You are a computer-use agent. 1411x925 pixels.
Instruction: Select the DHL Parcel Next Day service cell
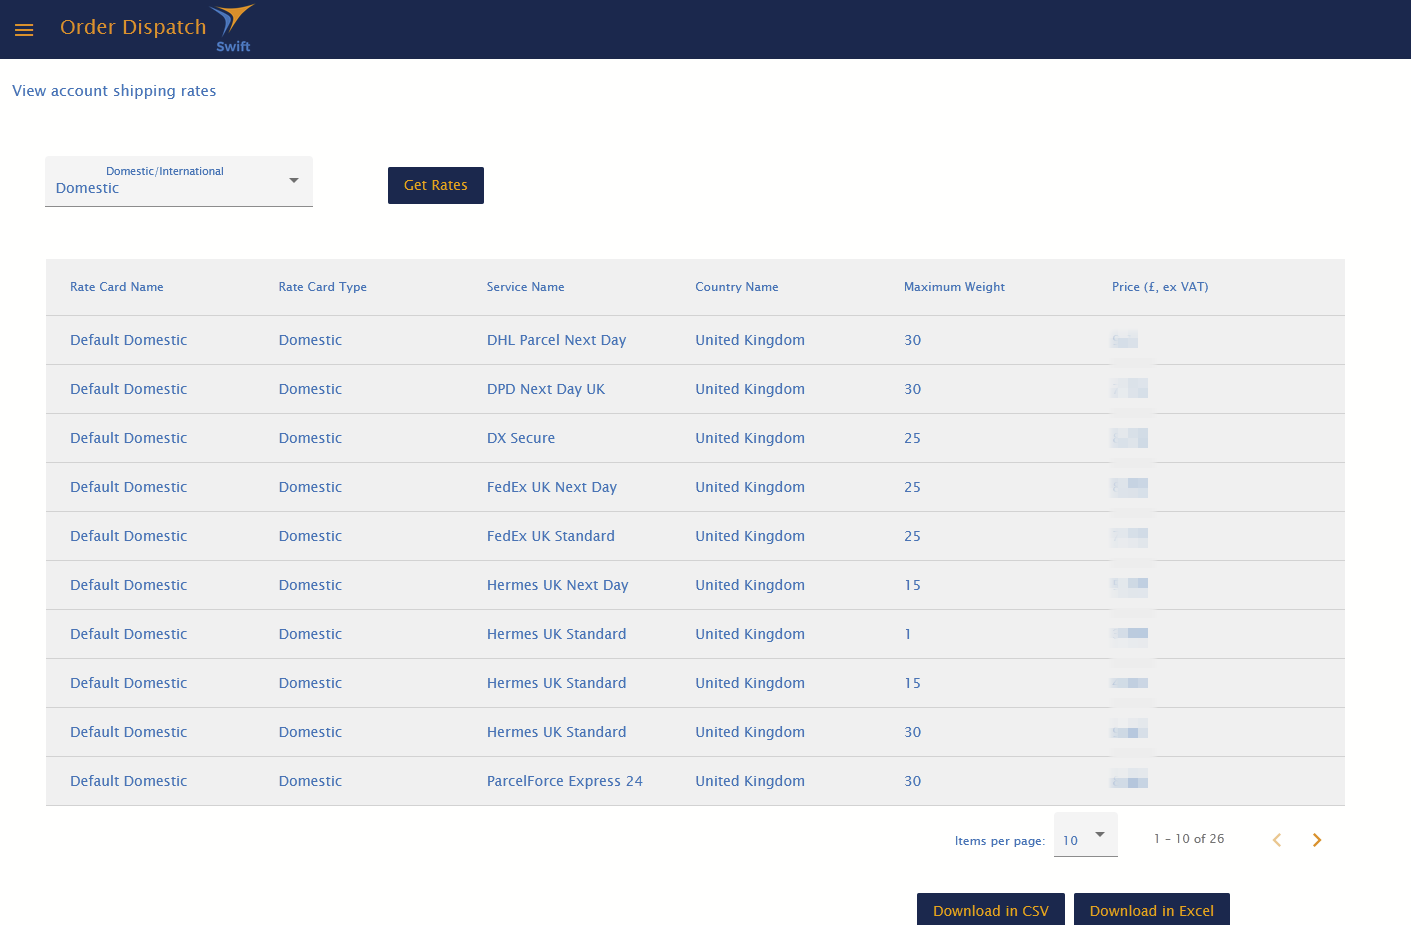[x=557, y=340]
